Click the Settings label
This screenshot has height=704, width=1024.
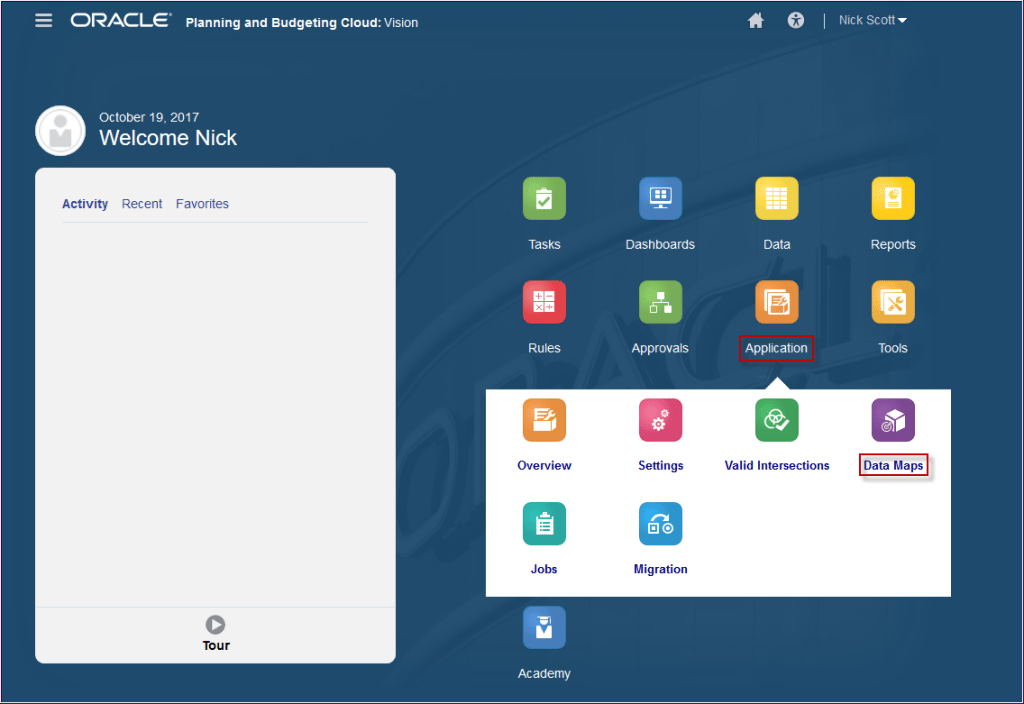pos(660,465)
